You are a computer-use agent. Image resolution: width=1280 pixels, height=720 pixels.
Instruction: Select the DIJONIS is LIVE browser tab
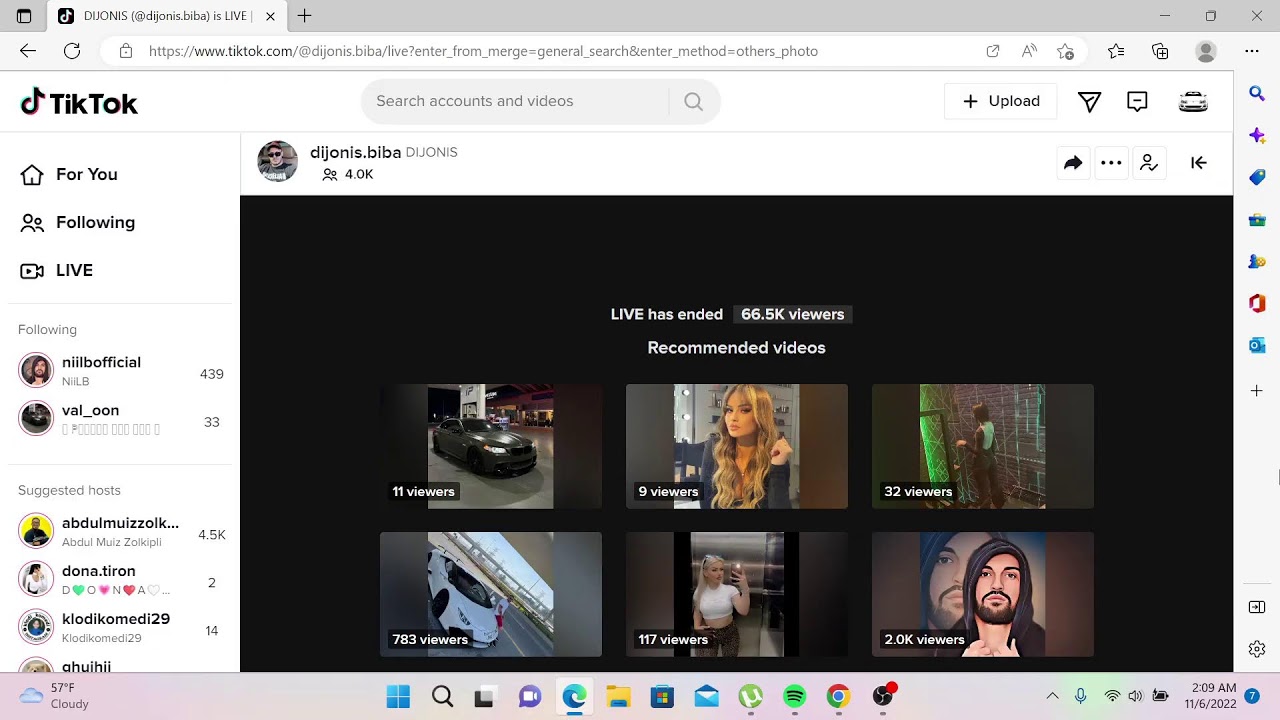click(166, 16)
